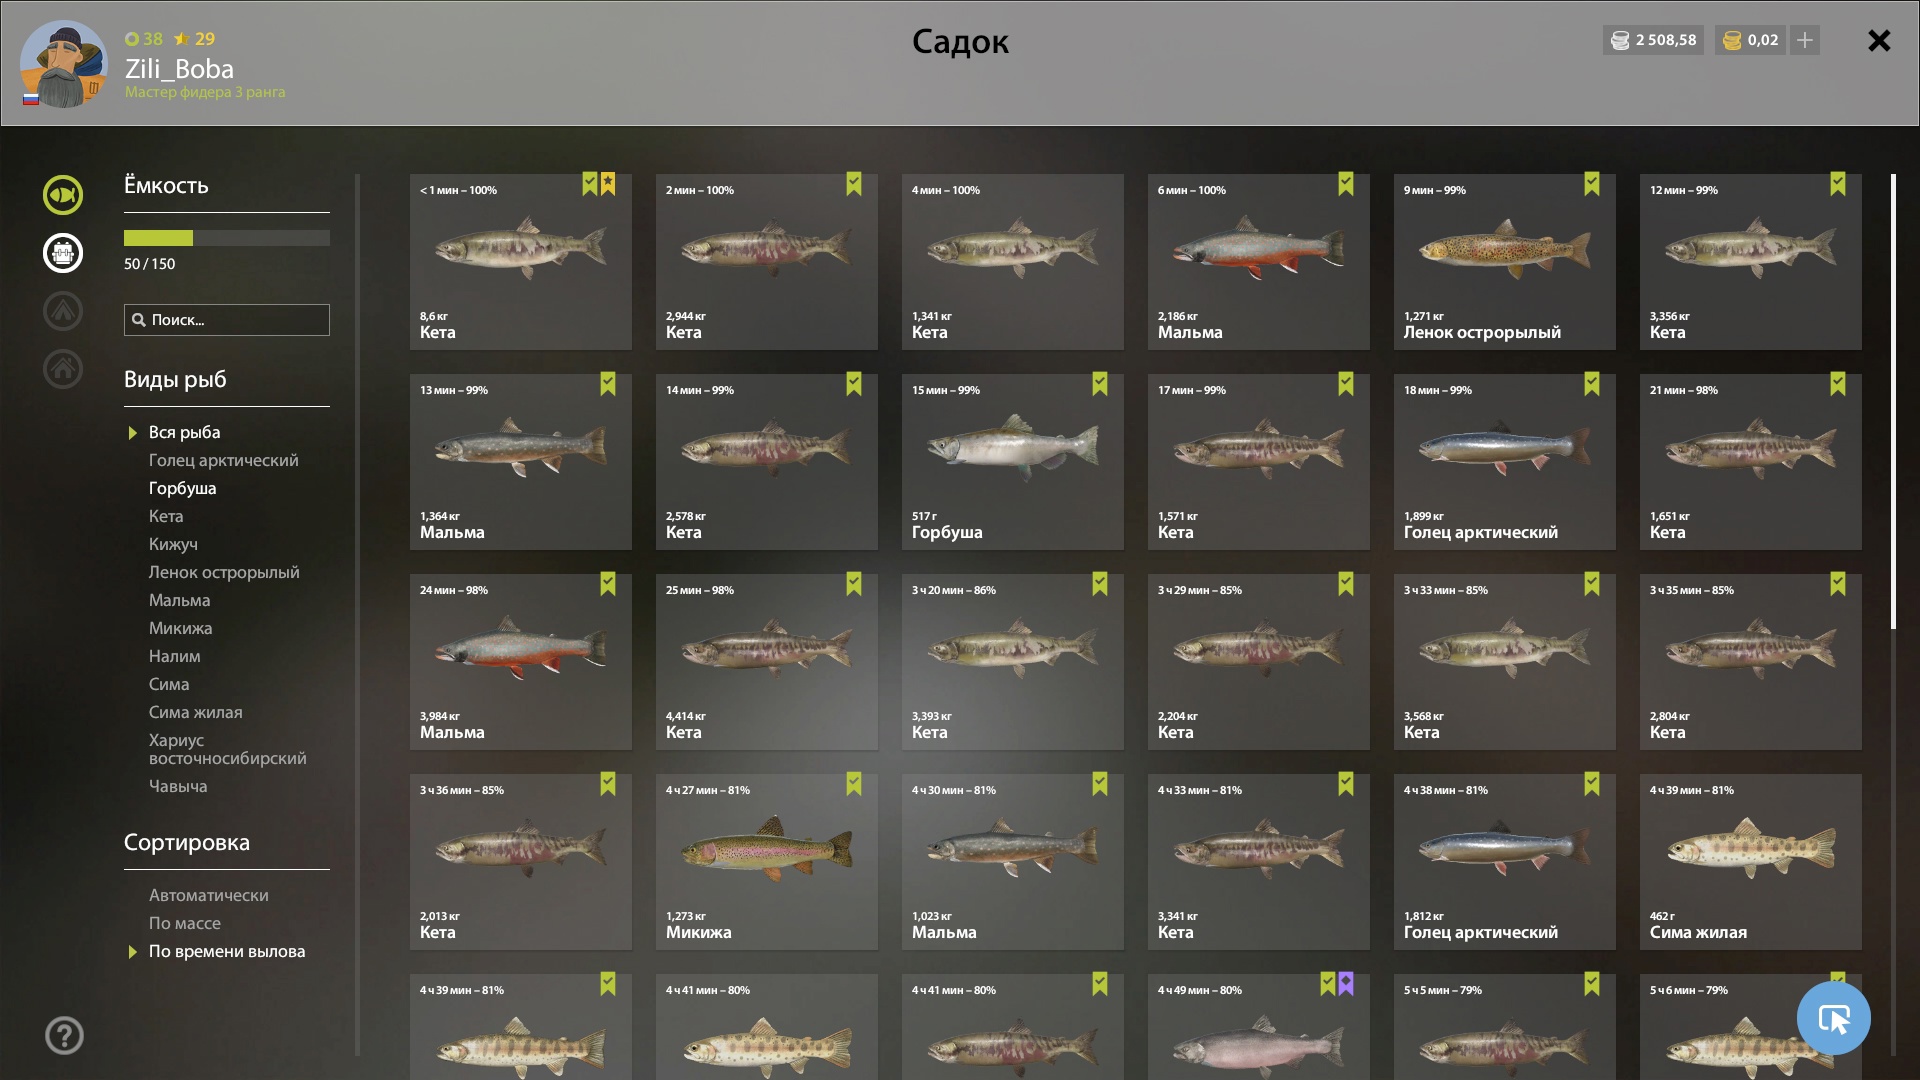Image resolution: width=1920 pixels, height=1080 pixels.
Task: Select automatic sorting (Автоматически)
Action: click(209, 895)
